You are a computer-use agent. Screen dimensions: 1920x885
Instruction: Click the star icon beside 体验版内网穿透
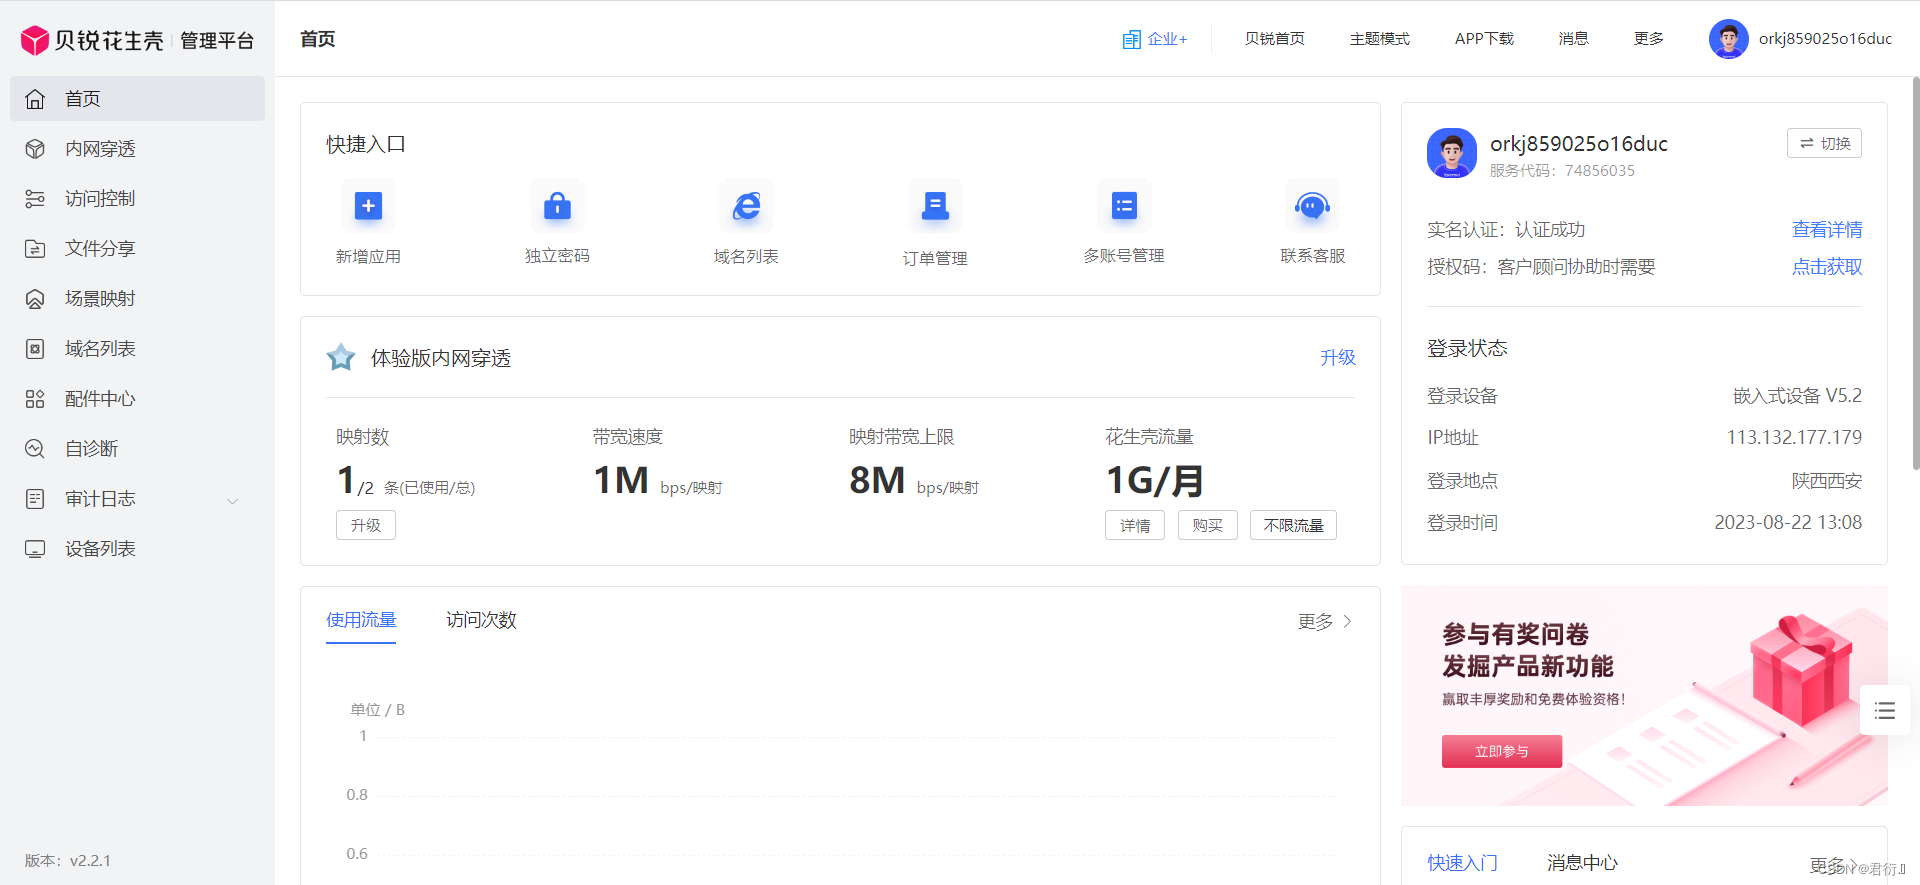click(341, 357)
